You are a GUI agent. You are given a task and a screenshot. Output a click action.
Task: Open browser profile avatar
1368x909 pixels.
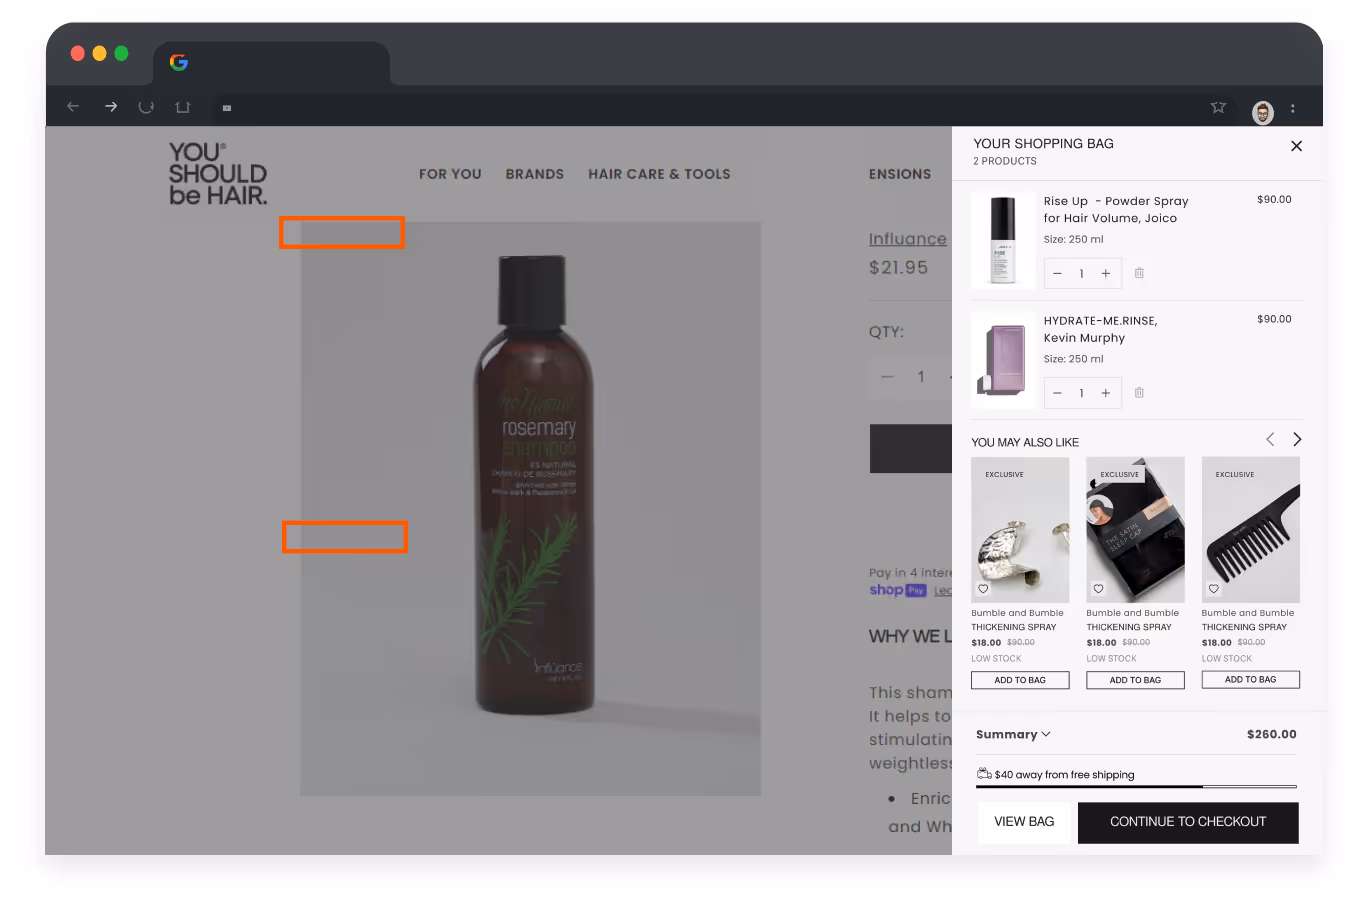[x=1263, y=112]
